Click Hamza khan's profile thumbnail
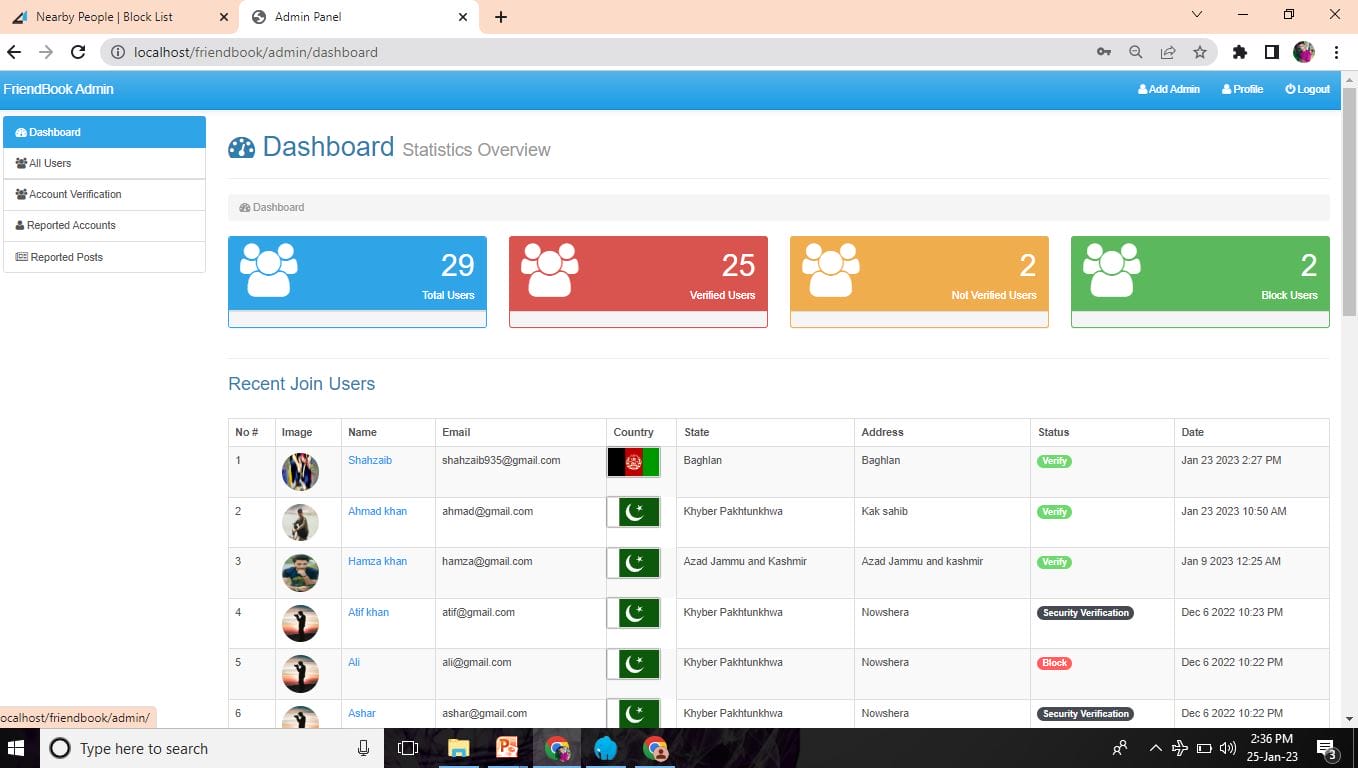Viewport: 1358px width, 768px height. tap(300, 572)
